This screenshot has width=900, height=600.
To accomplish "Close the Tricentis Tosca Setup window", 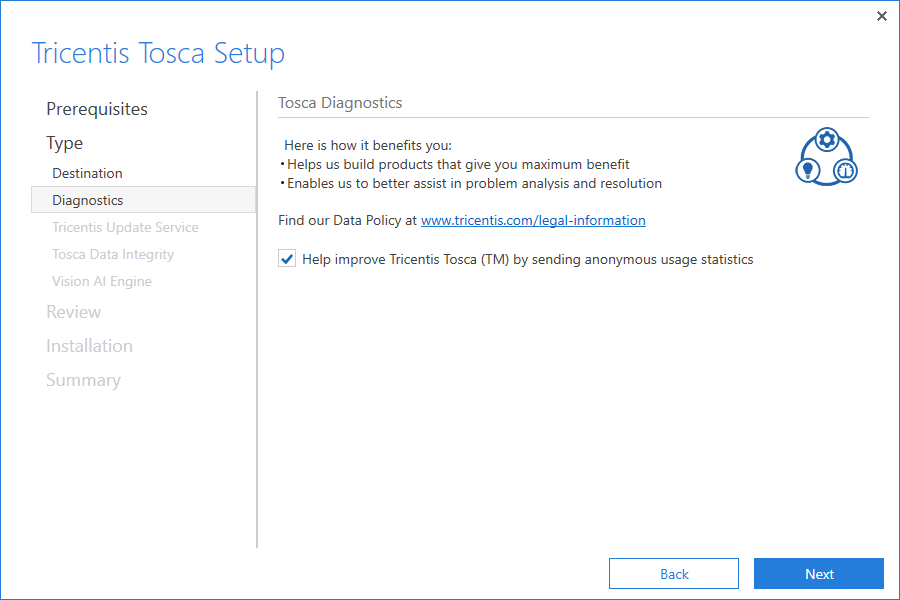I will point(881,16).
